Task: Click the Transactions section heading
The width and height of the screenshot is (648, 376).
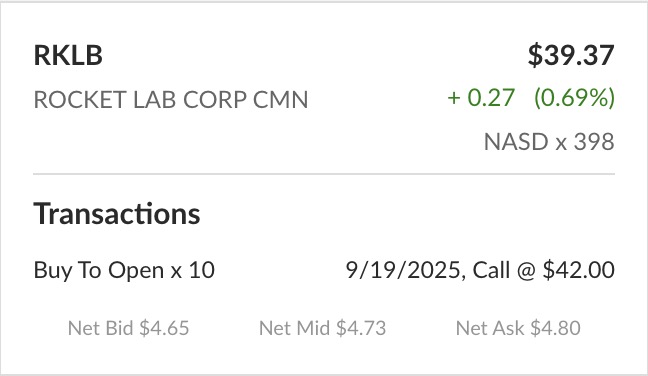Action: 117,214
